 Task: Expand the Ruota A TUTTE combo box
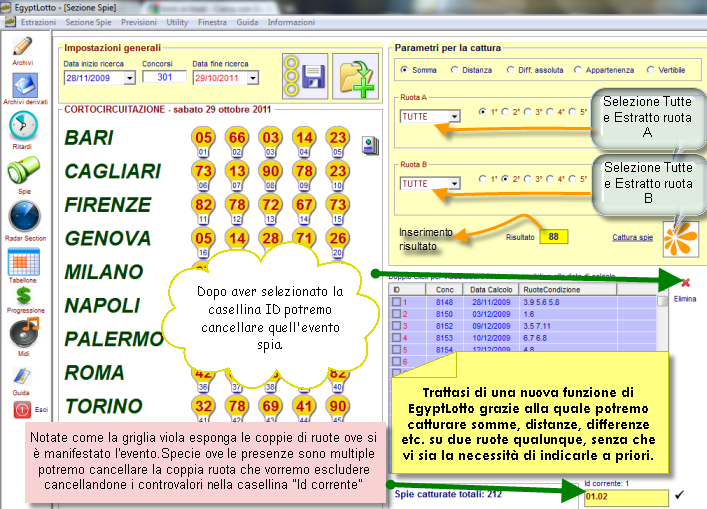(454, 116)
